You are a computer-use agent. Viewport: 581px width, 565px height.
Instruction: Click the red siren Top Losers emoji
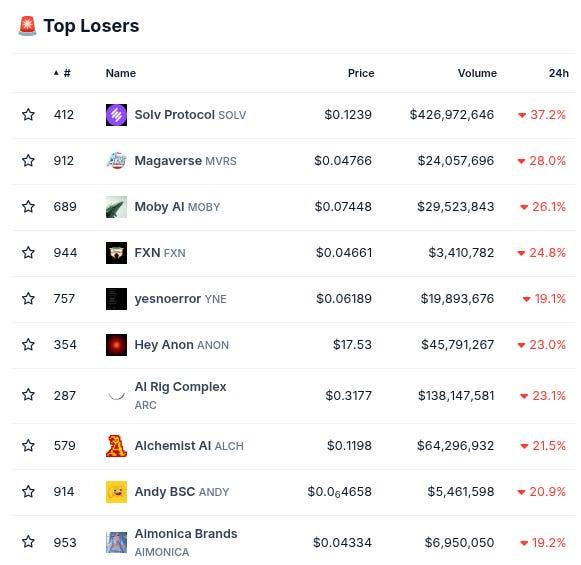click(x=27, y=26)
